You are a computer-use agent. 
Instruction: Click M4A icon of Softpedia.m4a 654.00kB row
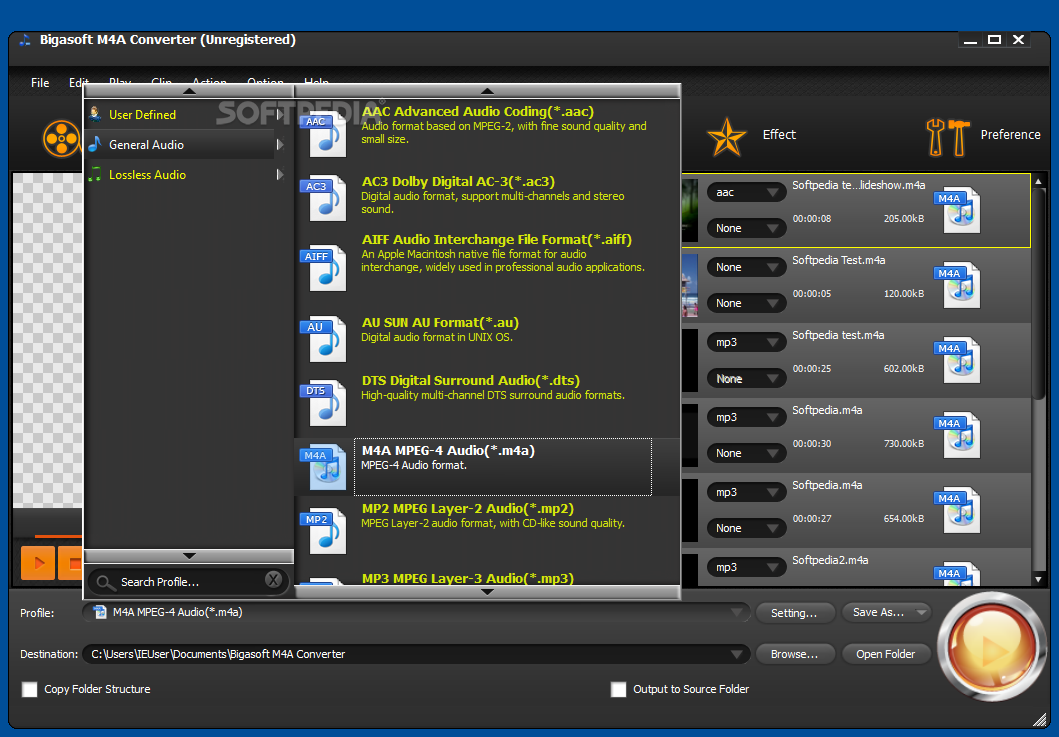pyautogui.click(x=957, y=510)
